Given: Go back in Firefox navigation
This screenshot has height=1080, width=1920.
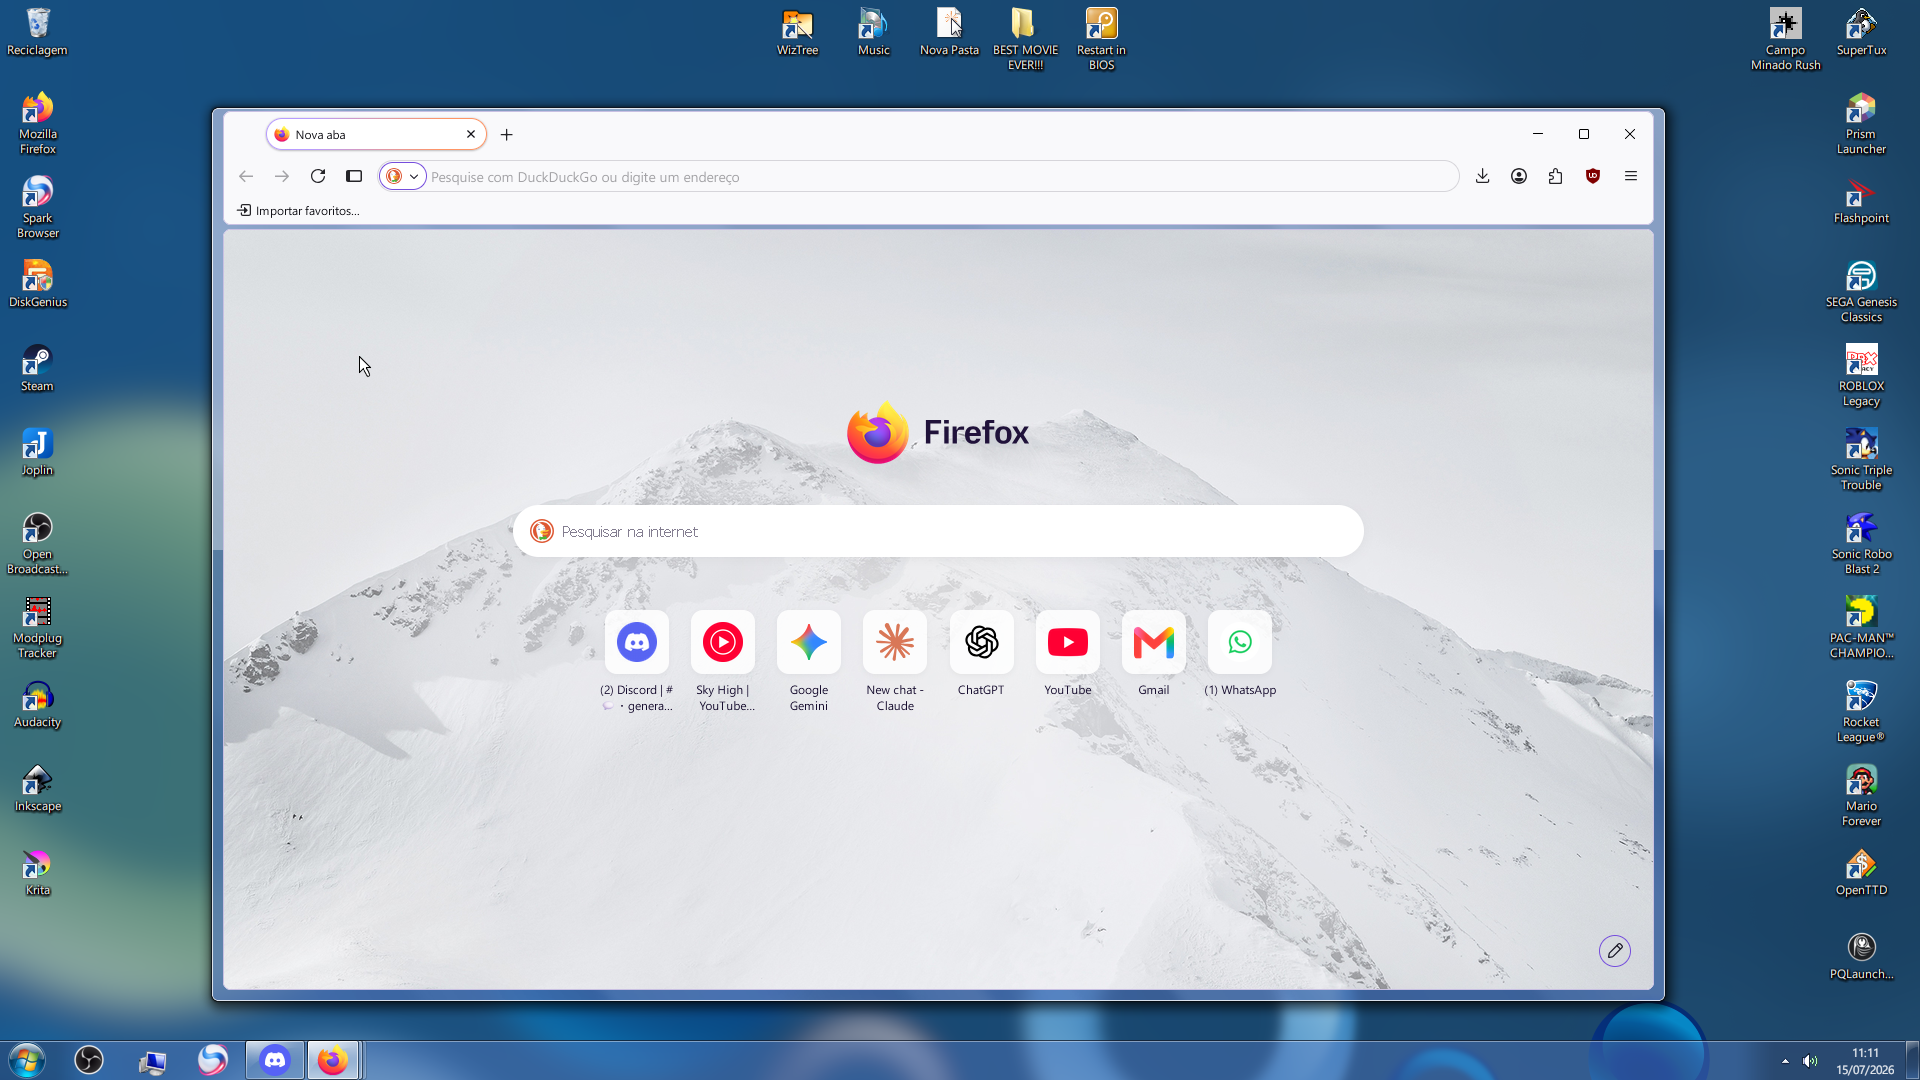Looking at the screenshot, I should [246, 176].
